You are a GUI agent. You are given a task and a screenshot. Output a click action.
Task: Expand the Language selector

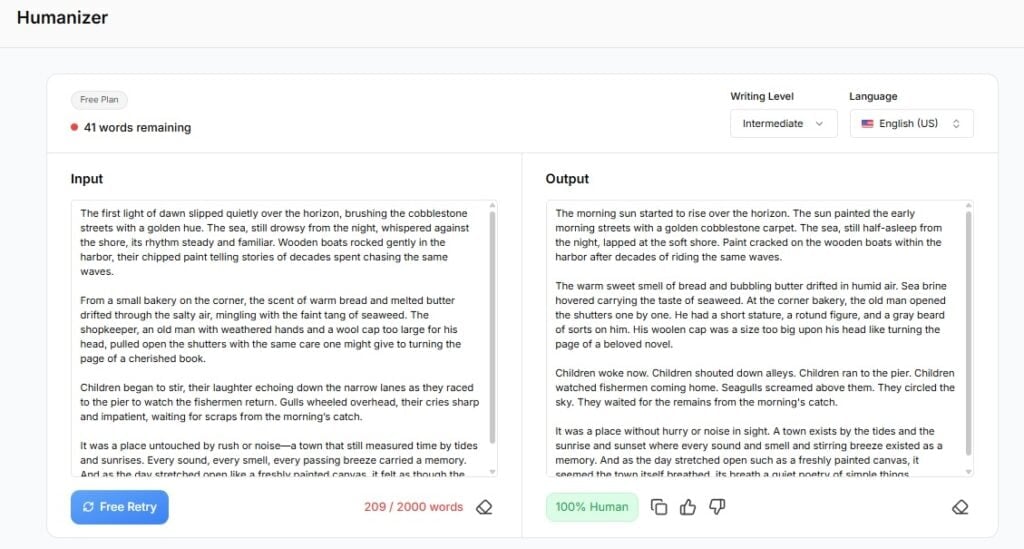click(x=911, y=124)
